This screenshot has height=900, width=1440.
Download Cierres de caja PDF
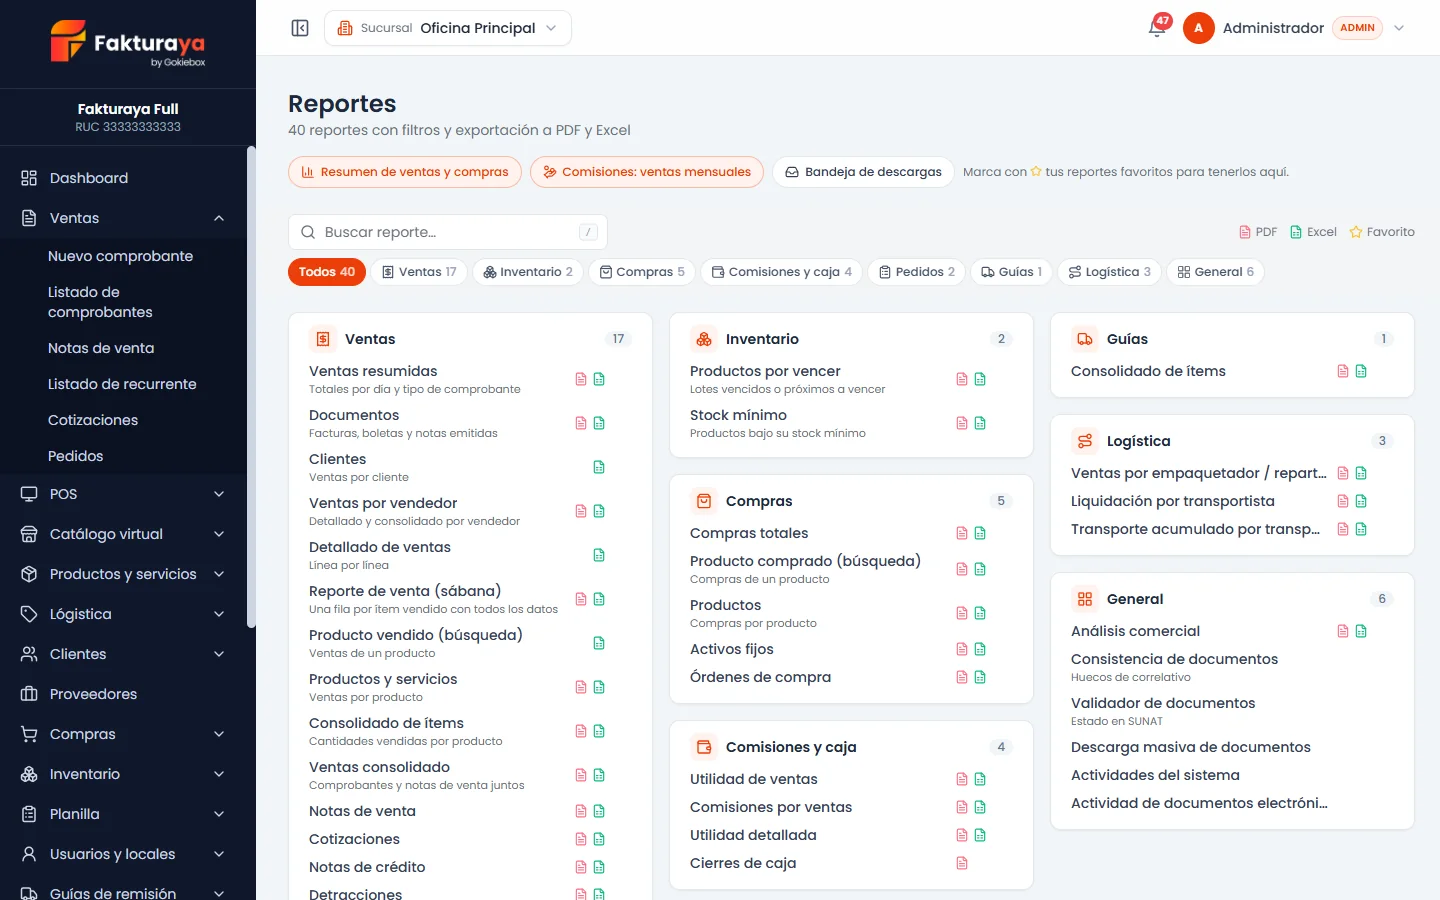(x=962, y=863)
